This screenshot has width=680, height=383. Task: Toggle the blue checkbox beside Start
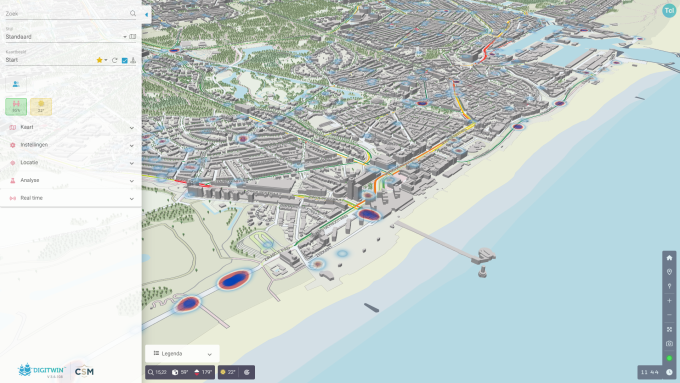[124, 60]
